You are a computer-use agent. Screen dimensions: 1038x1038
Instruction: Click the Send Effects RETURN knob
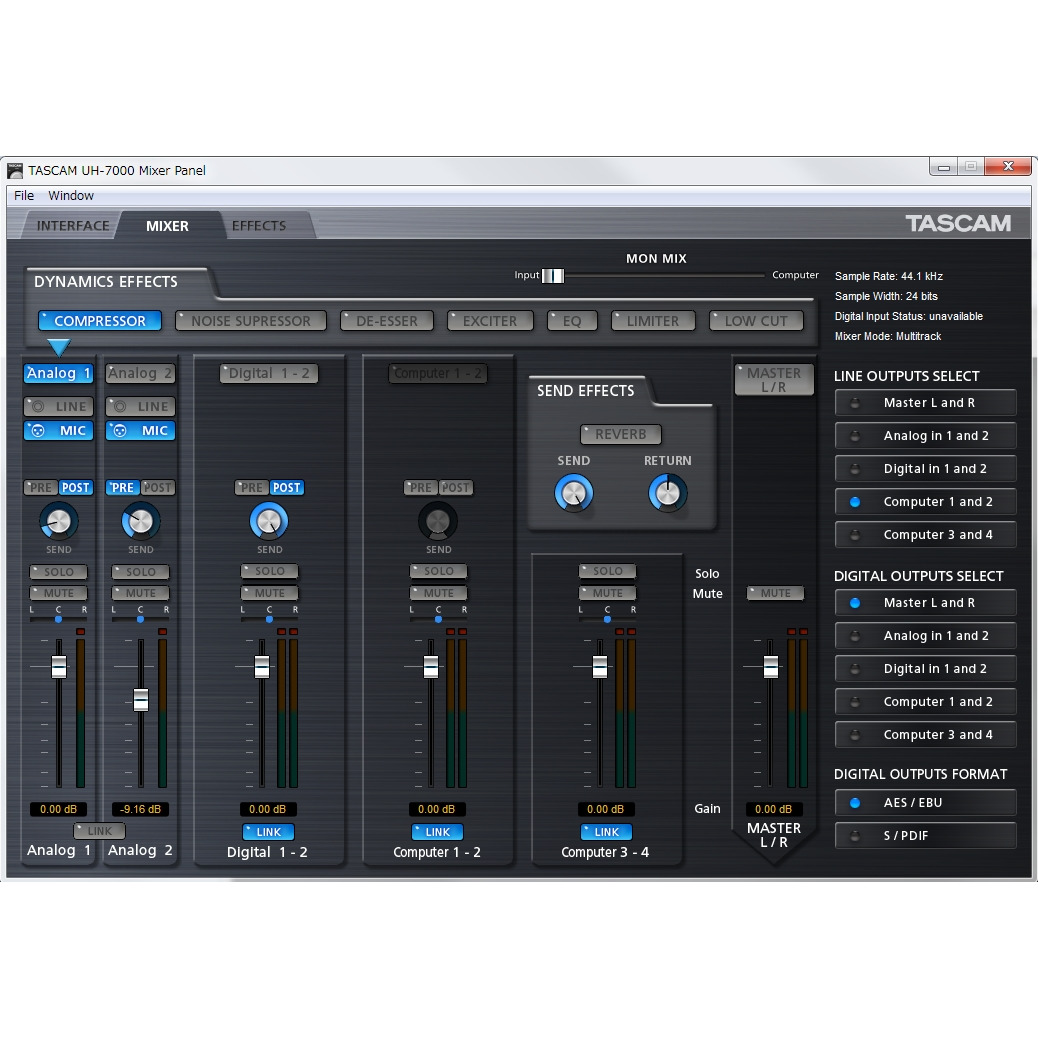[667, 494]
